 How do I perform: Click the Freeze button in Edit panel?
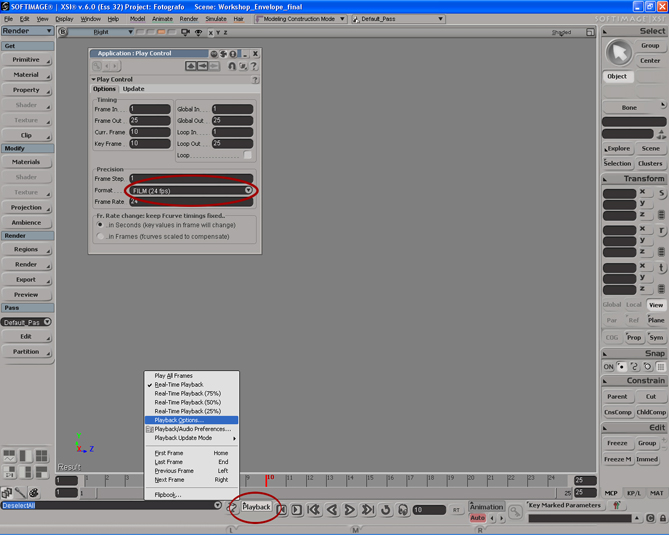click(617, 443)
